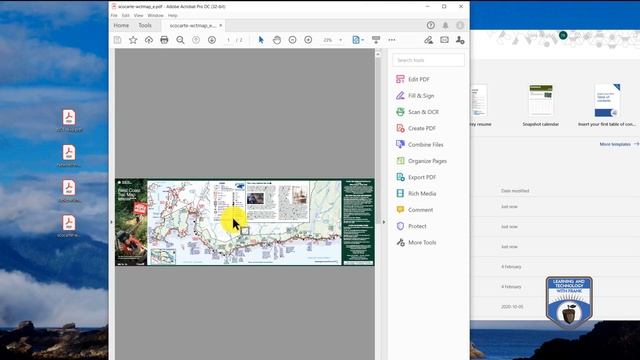This screenshot has height=360, width=640.
Task: Open the find text magnifier icon
Action: click(180, 40)
